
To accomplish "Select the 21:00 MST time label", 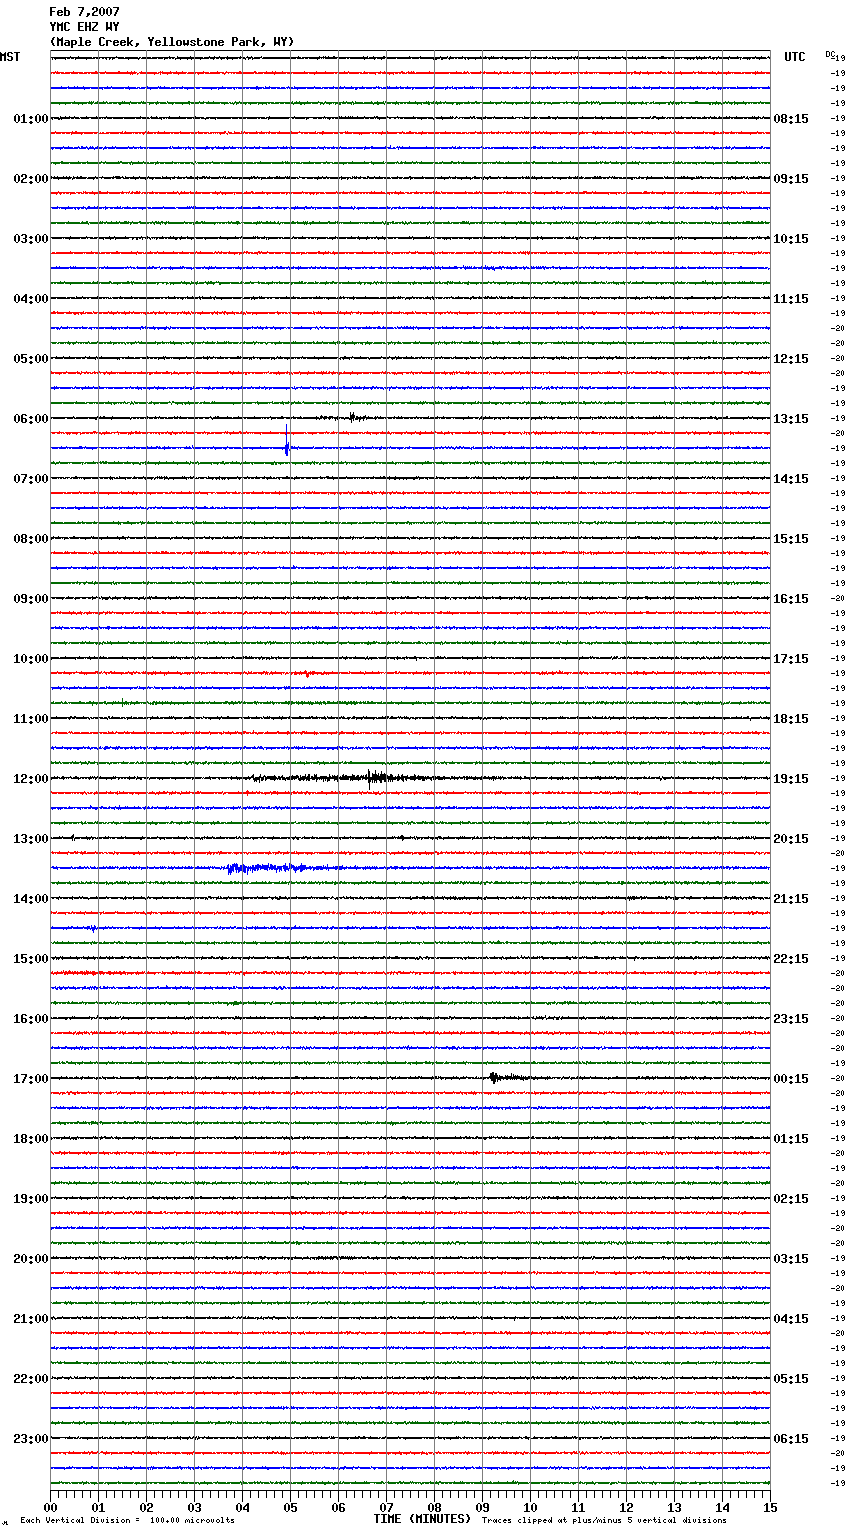I will 30,1319.
